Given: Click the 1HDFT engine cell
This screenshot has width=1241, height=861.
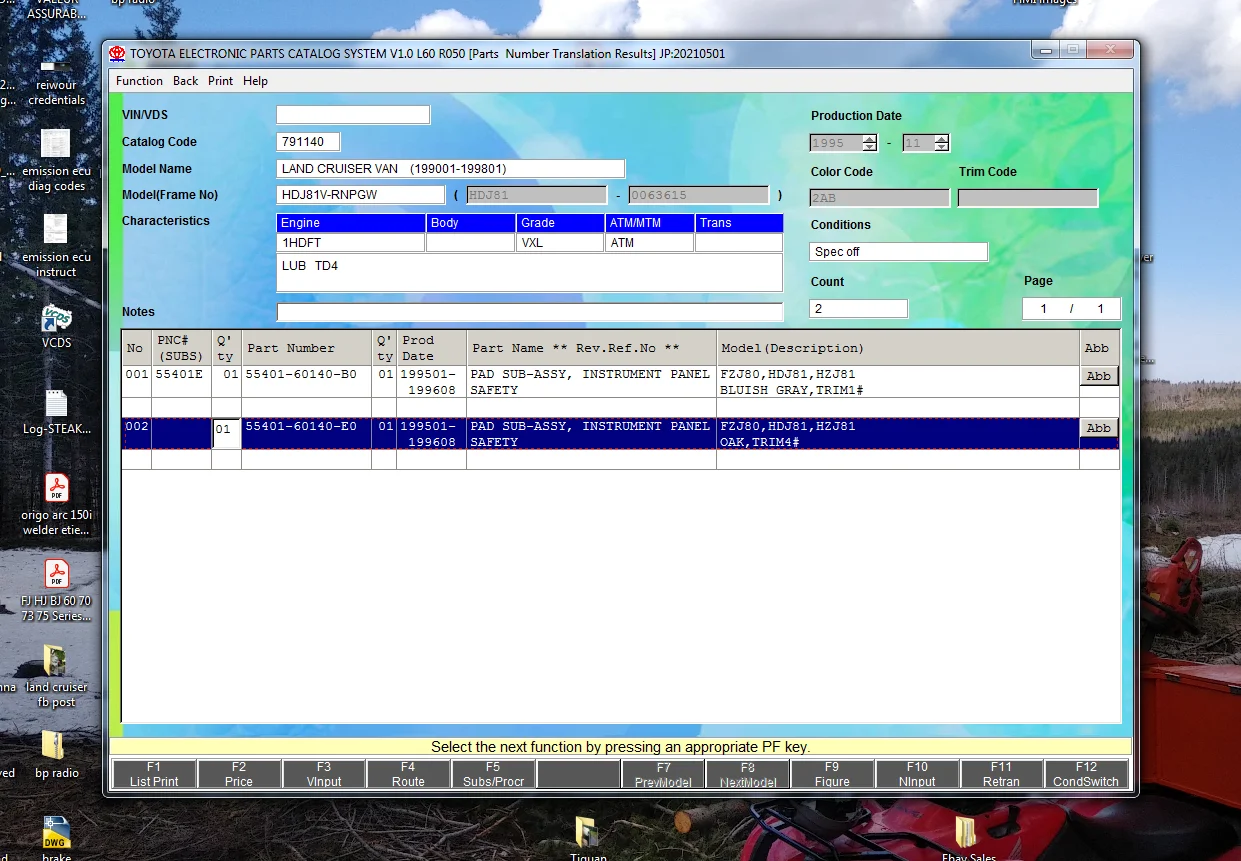Looking at the screenshot, I should pos(351,243).
